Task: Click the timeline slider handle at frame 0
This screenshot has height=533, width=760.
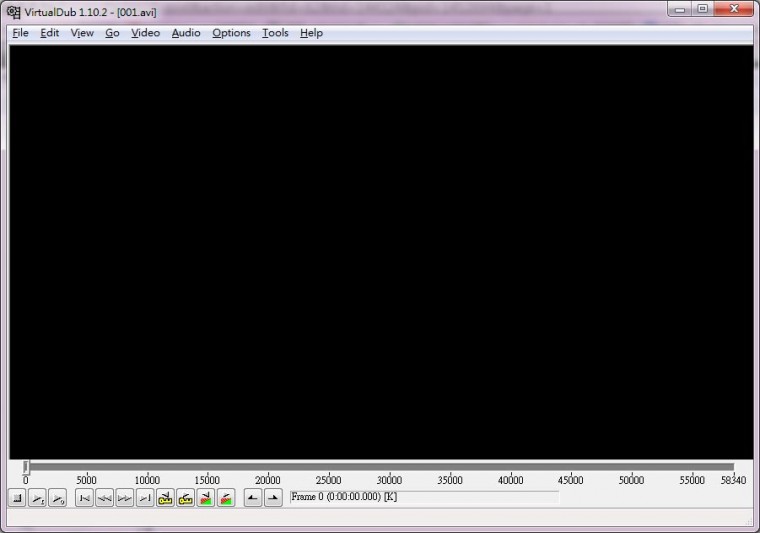Action: point(26,467)
